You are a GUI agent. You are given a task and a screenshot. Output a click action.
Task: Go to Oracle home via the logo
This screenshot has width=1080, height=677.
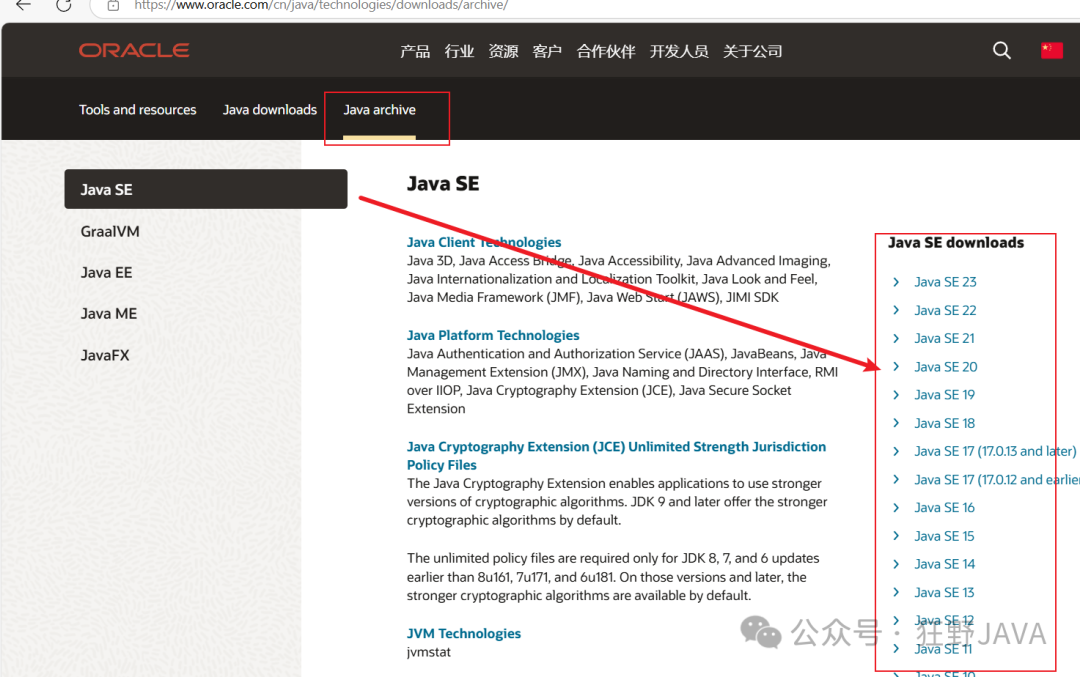(x=134, y=50)
